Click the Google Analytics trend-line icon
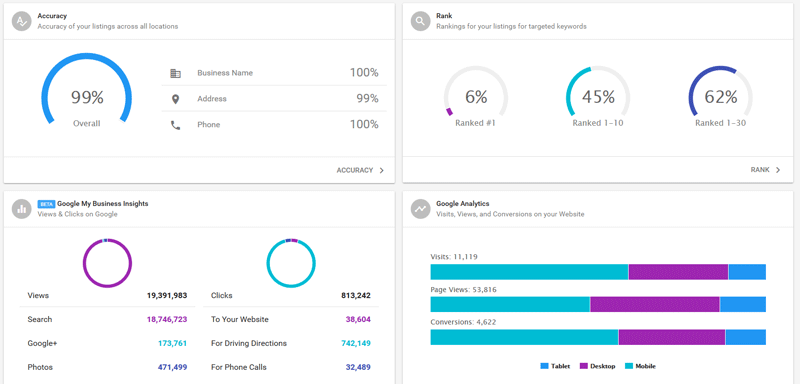Image resolution: width=800 pixels, height=384 pixels. pos(420,209)
